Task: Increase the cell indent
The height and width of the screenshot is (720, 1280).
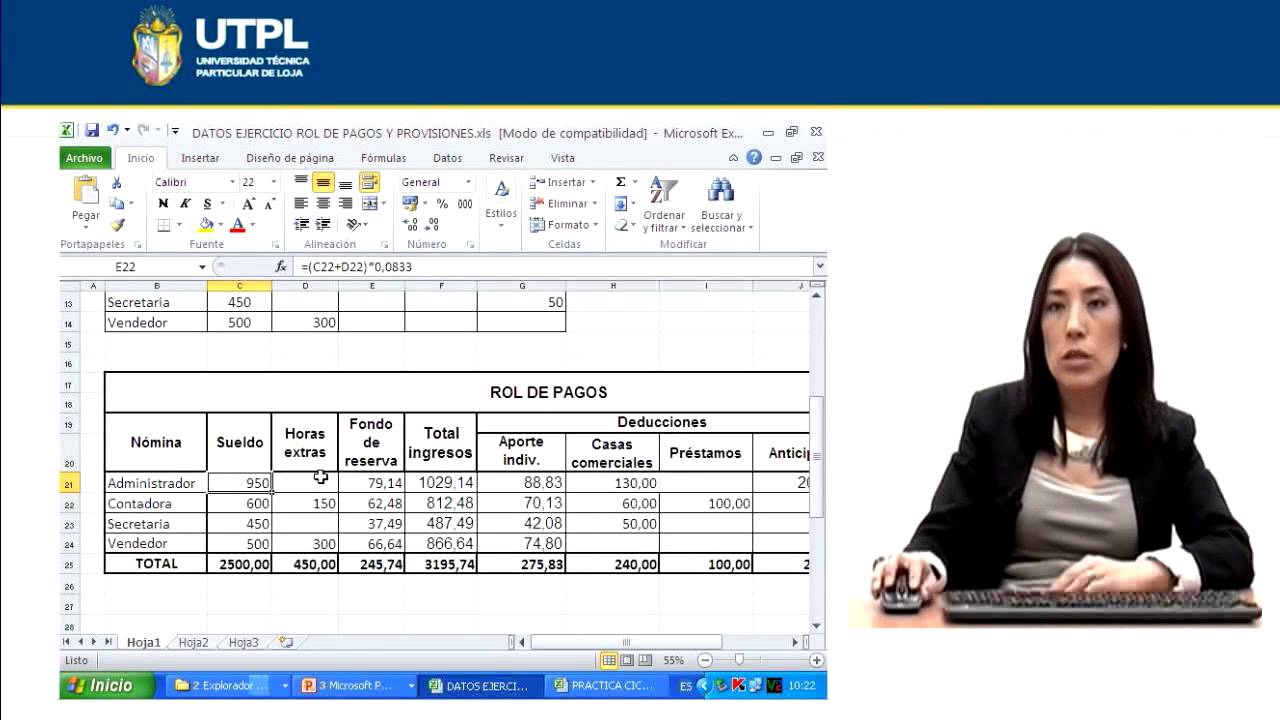Action: tap(323, 225)
